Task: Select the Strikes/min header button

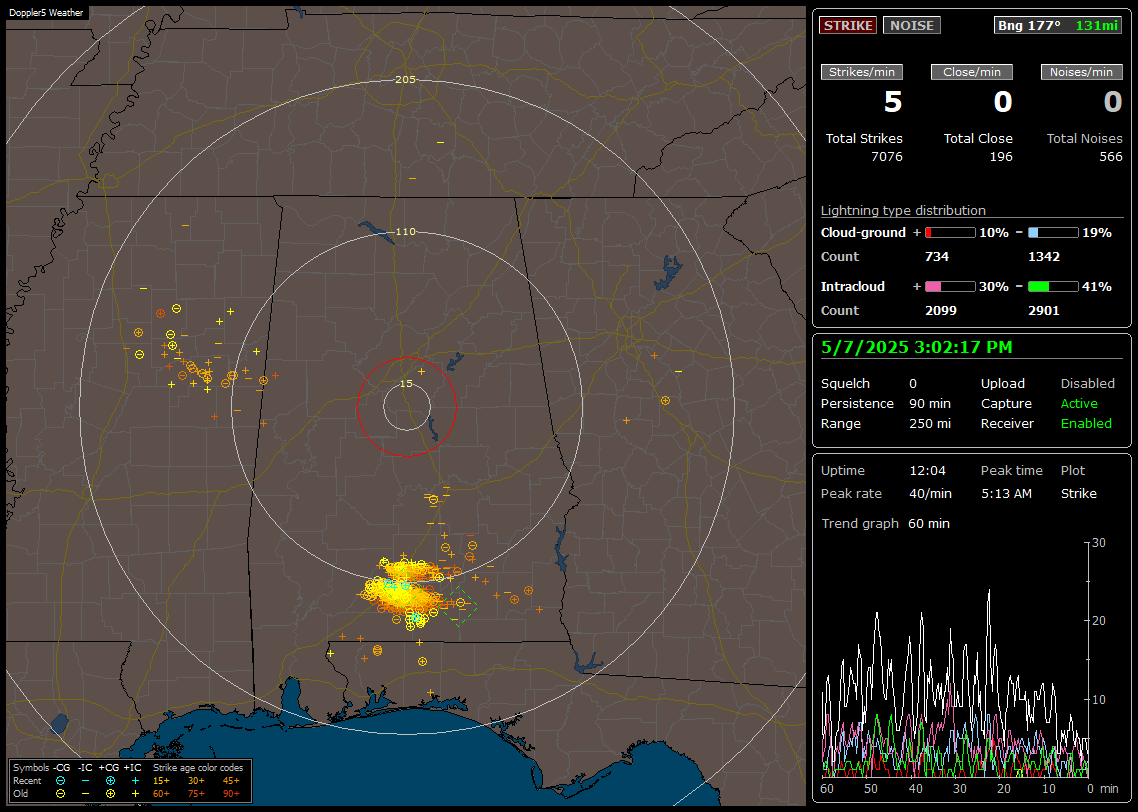Action: pyautogui.click(x=861, y=72)
